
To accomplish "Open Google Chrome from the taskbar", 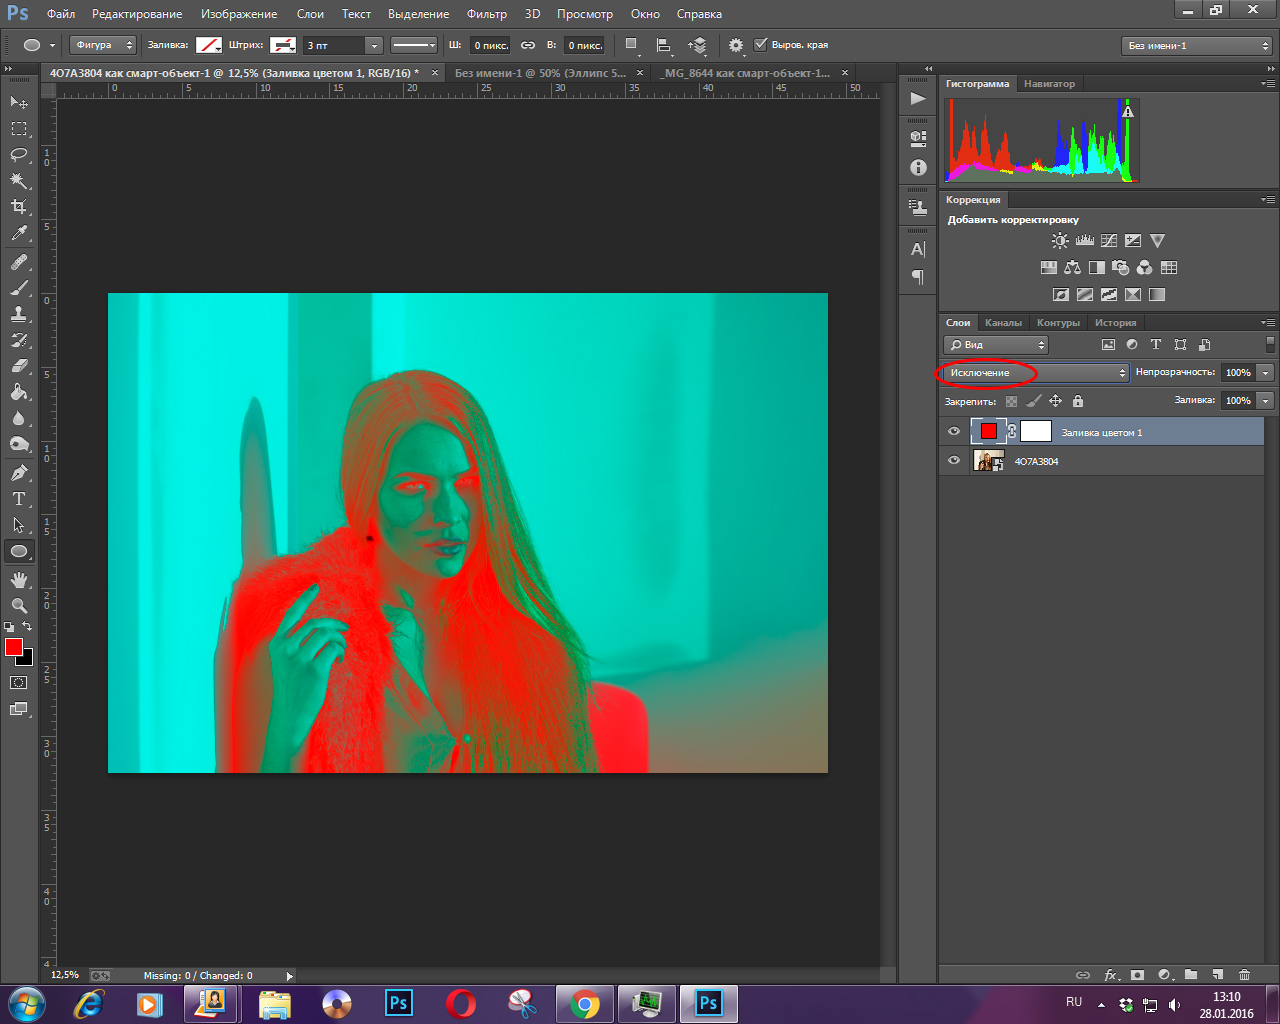I will tap(585, 1003).
